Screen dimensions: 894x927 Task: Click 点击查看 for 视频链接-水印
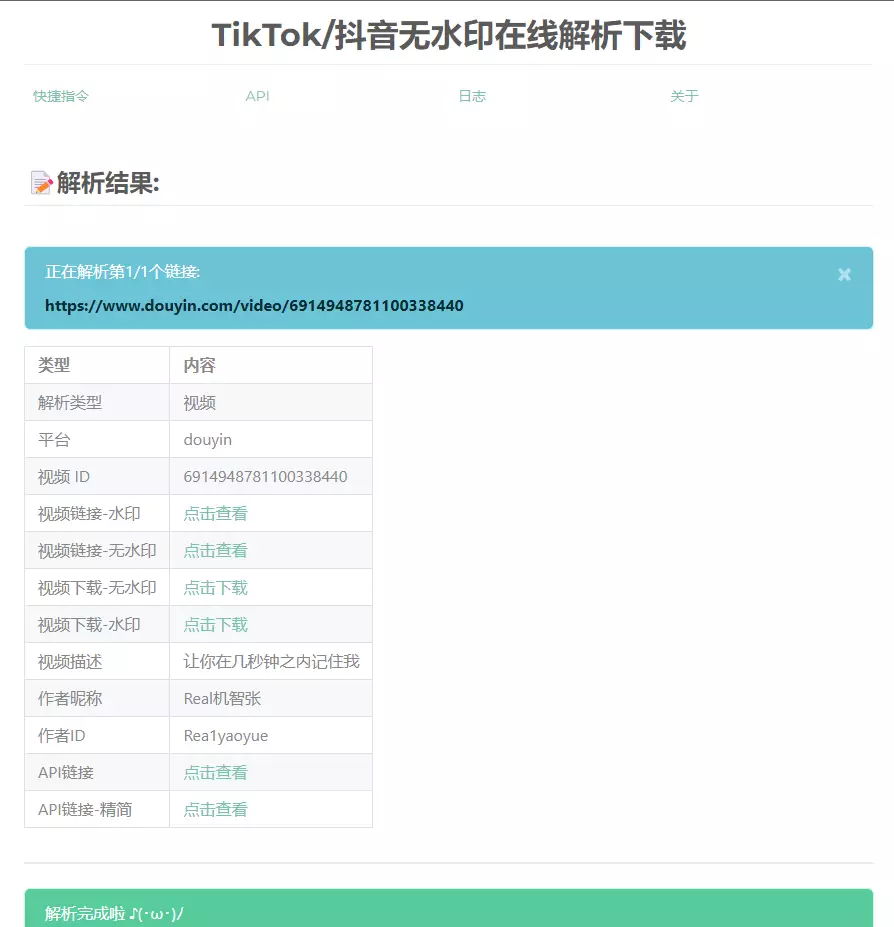tap(215, 513)
